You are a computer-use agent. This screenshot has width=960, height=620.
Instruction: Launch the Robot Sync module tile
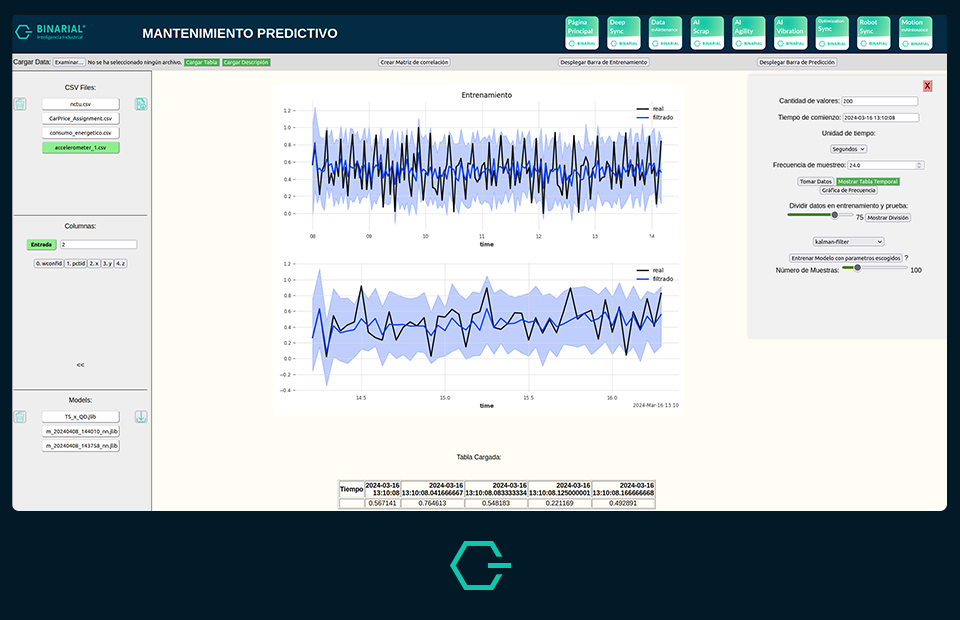872,32
